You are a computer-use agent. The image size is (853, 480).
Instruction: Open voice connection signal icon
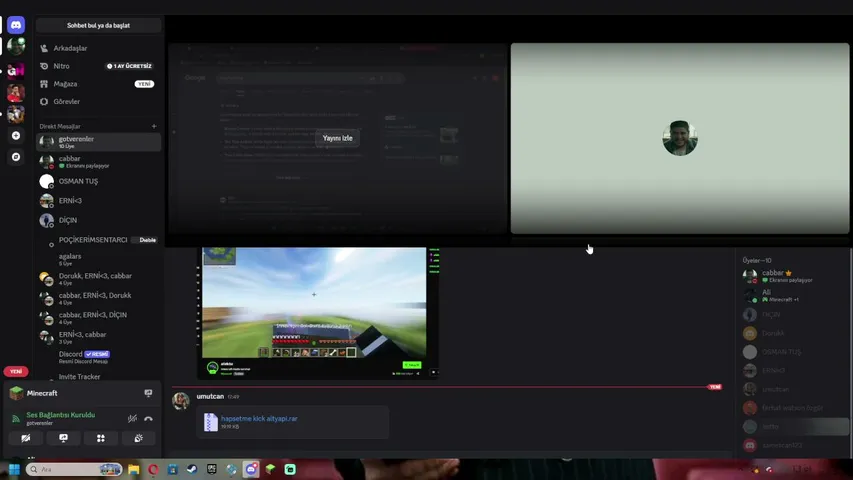(16, 419)
